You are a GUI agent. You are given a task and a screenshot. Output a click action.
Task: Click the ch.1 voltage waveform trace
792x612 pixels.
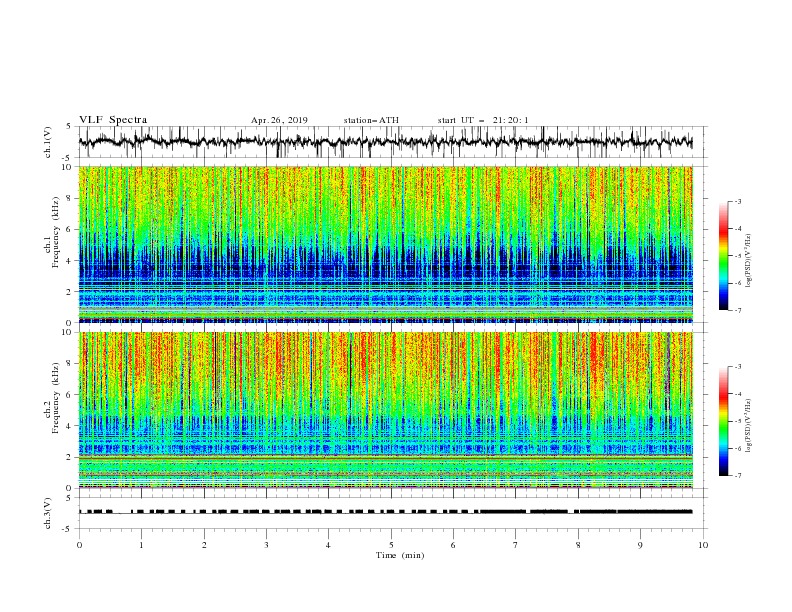point(385,142)
